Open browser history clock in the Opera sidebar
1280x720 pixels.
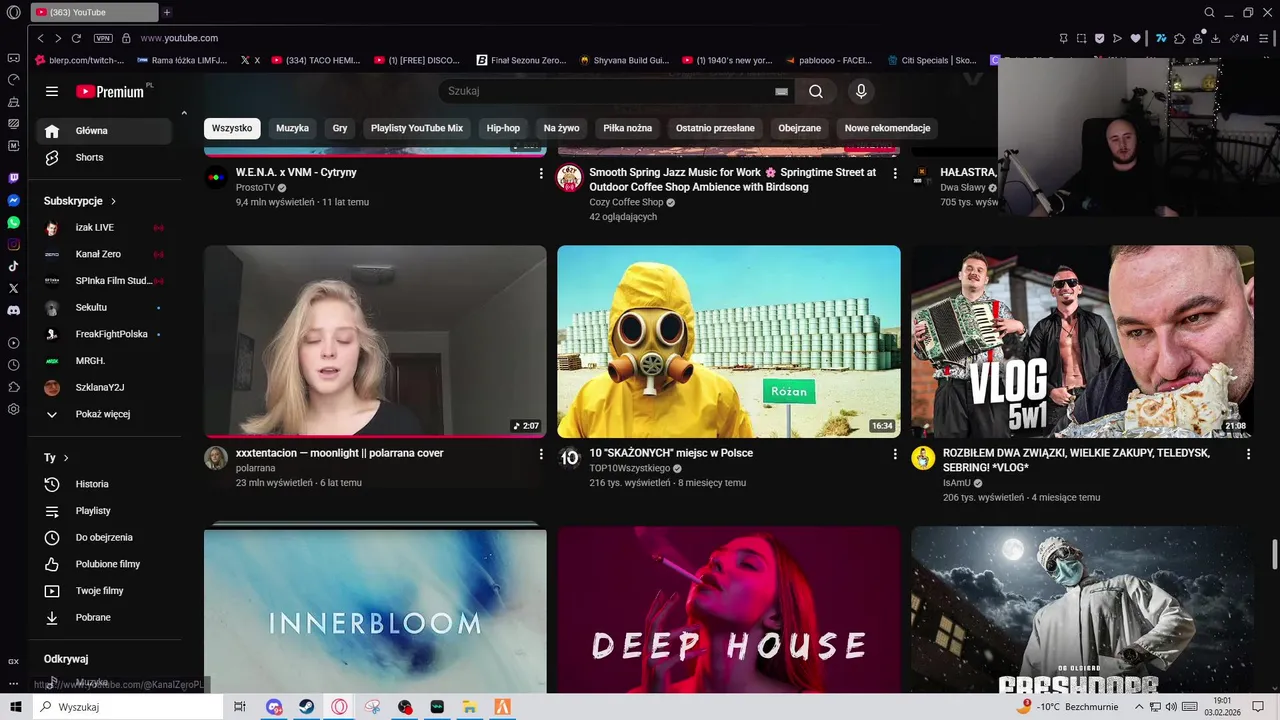[x=13, y=365]
